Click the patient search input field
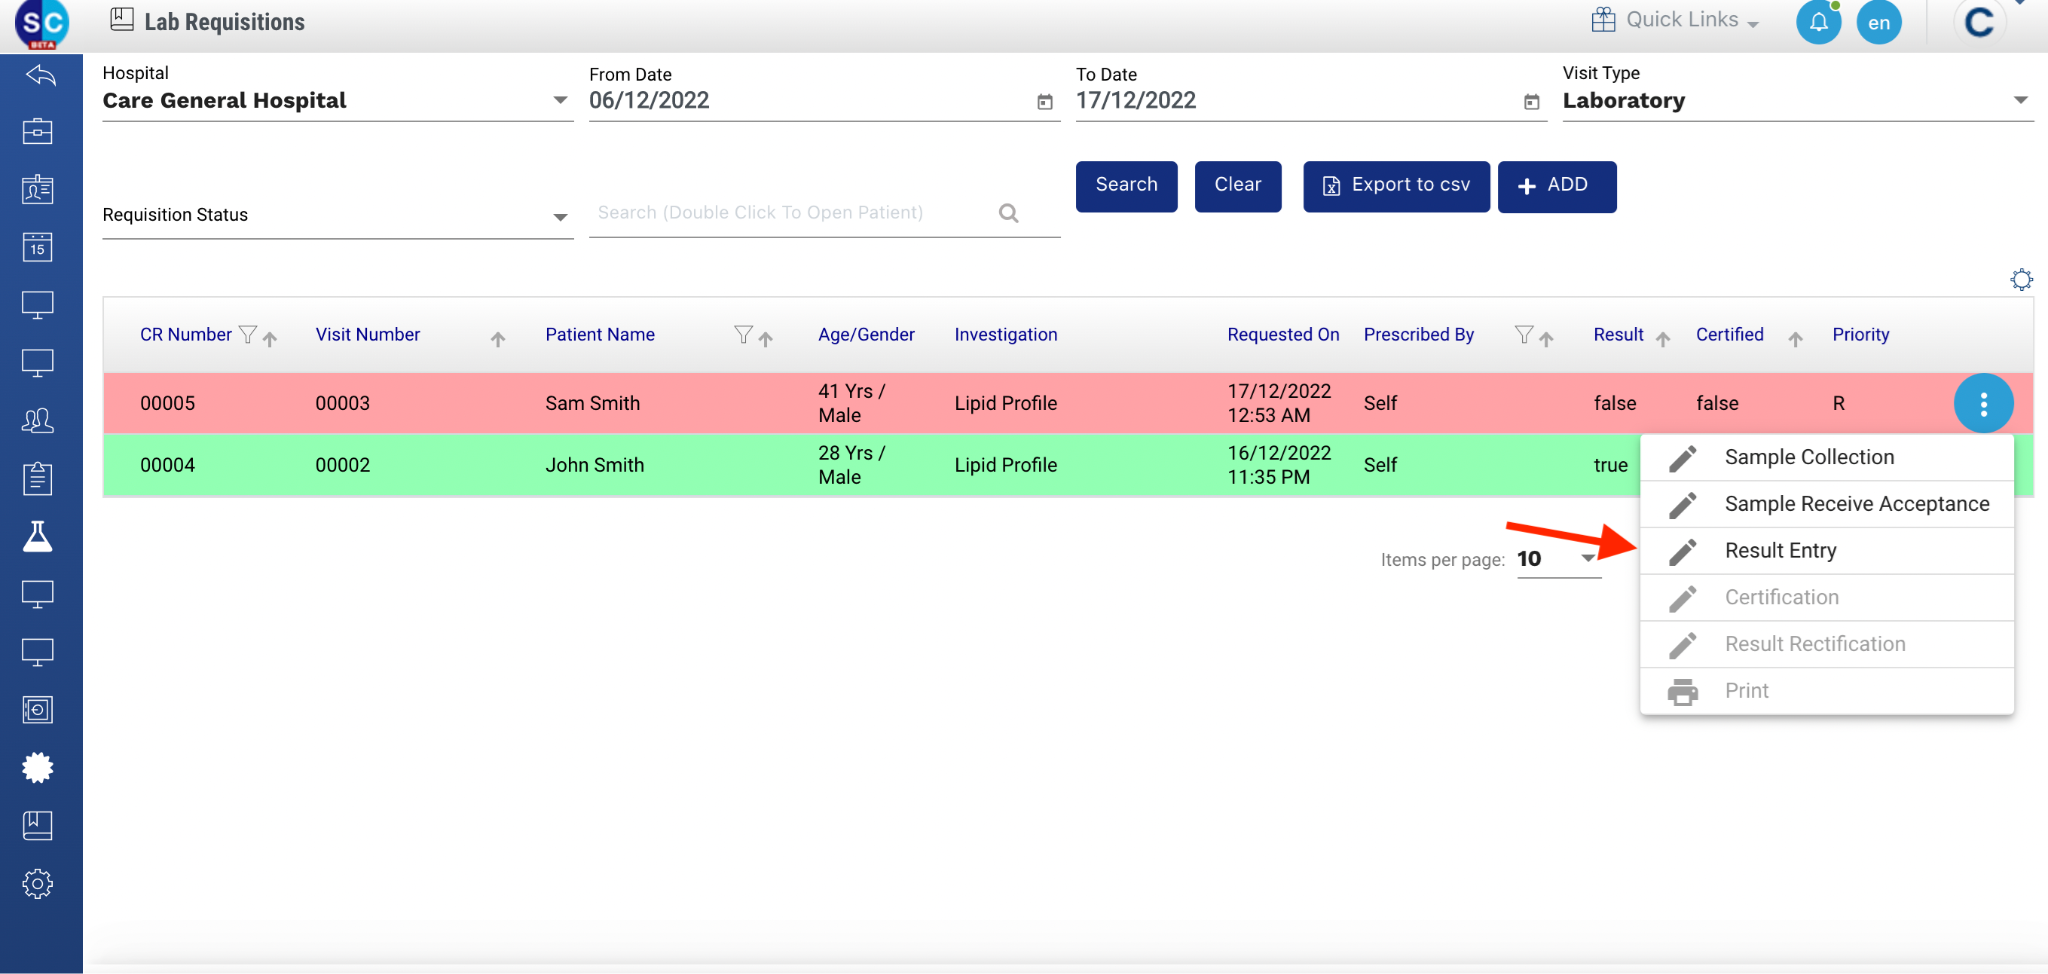Screen dimensions: 2048x974 click(x=790, y=213)
